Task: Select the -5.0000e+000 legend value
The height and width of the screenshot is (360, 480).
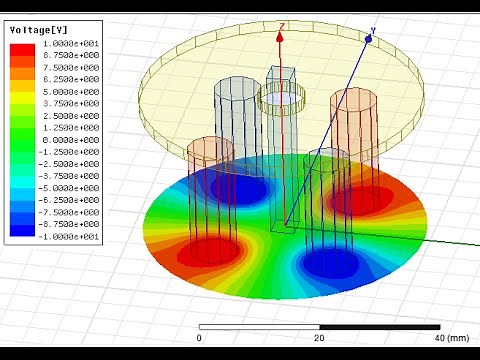Action: click(x=69, y=188)
